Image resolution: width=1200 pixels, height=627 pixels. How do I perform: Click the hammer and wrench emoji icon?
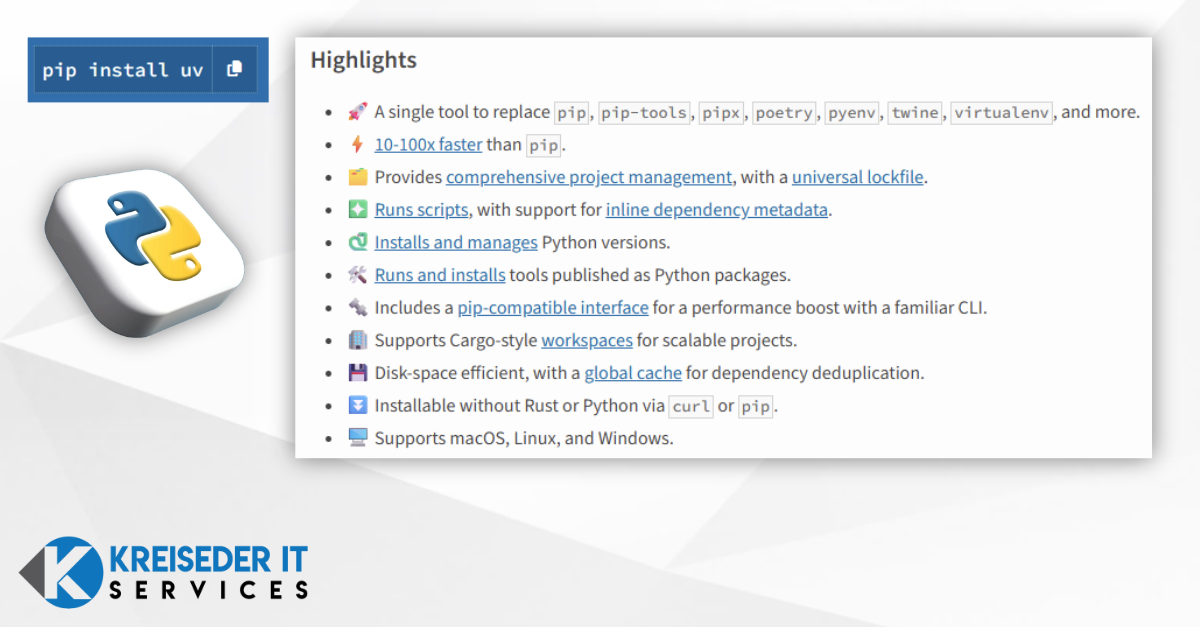(x=358, y=275)
